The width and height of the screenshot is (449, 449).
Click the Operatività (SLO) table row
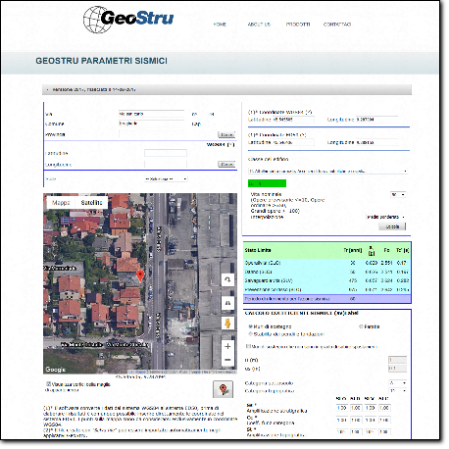point(327,263)
